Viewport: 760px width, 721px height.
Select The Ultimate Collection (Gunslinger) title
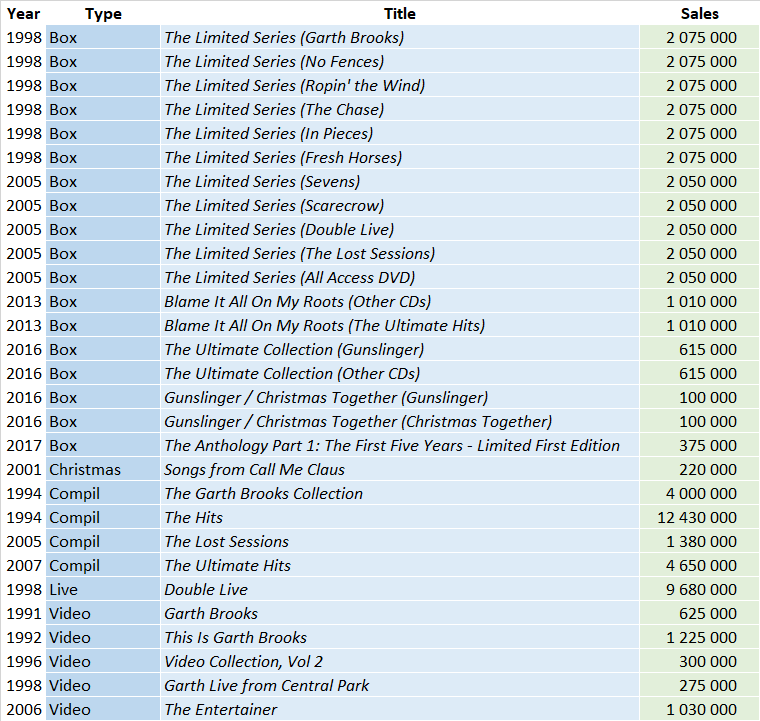(x=294, y=350)
